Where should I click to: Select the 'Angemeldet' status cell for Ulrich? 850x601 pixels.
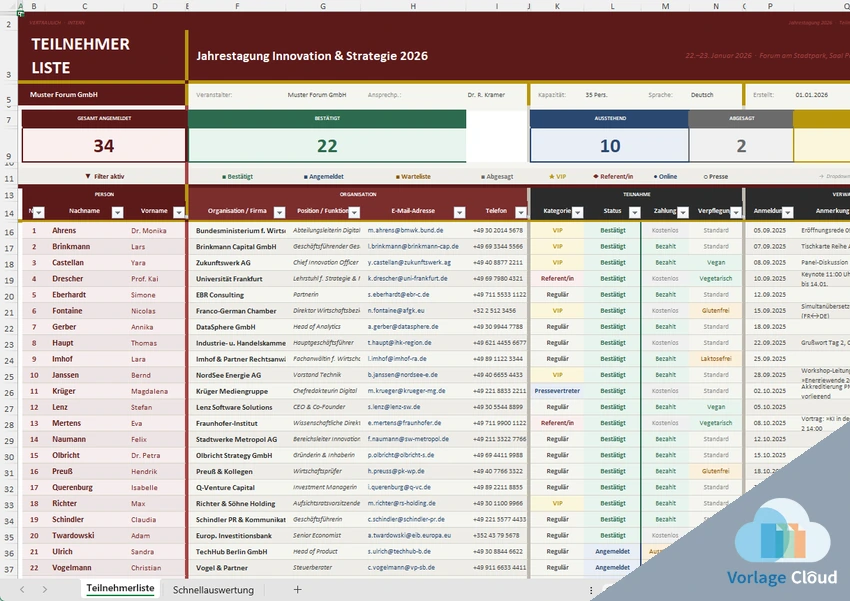613,551
